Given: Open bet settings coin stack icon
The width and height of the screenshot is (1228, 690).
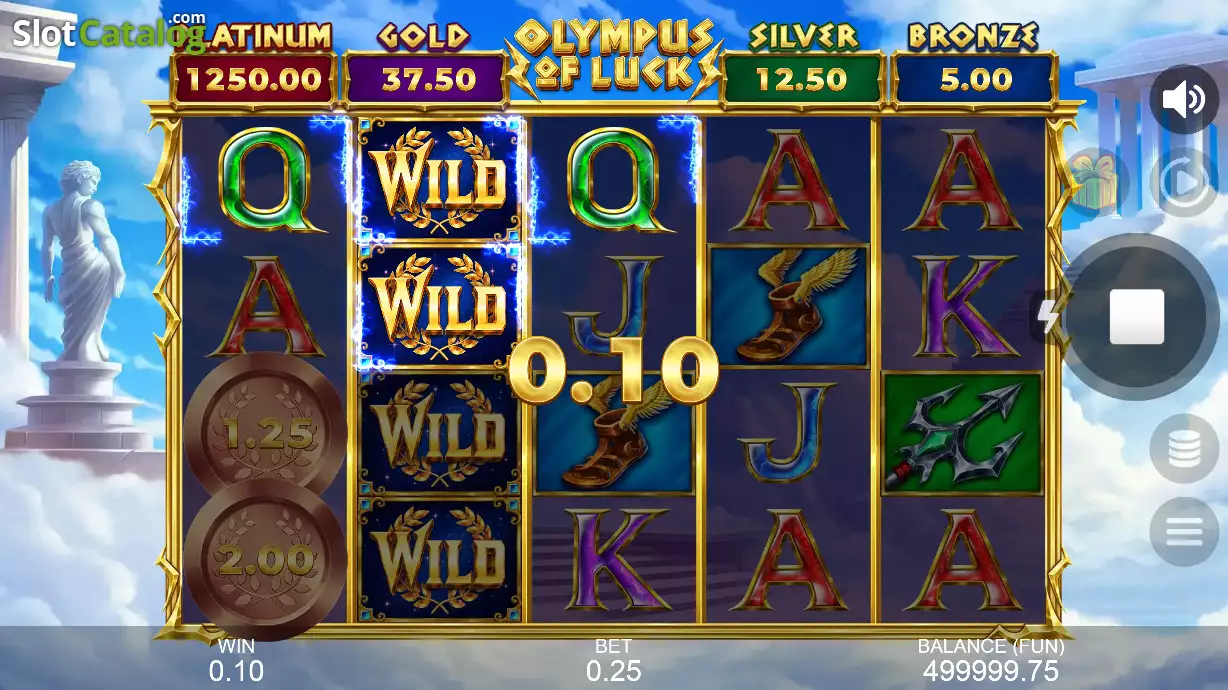Looking at the screenshot, I should point(1184,449).
